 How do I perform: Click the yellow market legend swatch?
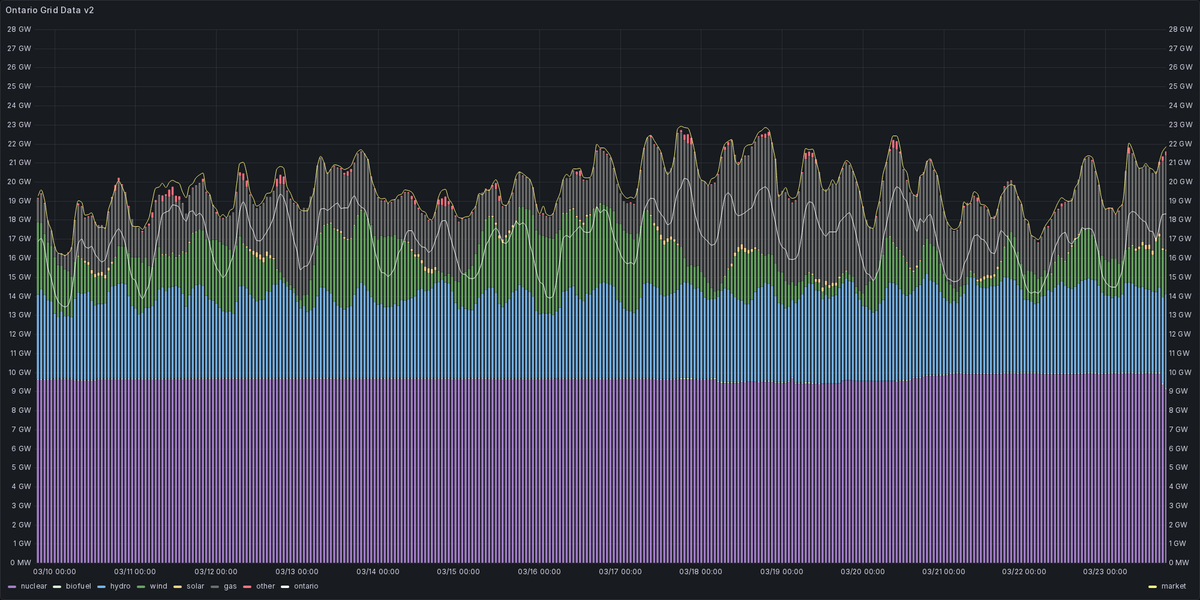(x=1152, y=586)
